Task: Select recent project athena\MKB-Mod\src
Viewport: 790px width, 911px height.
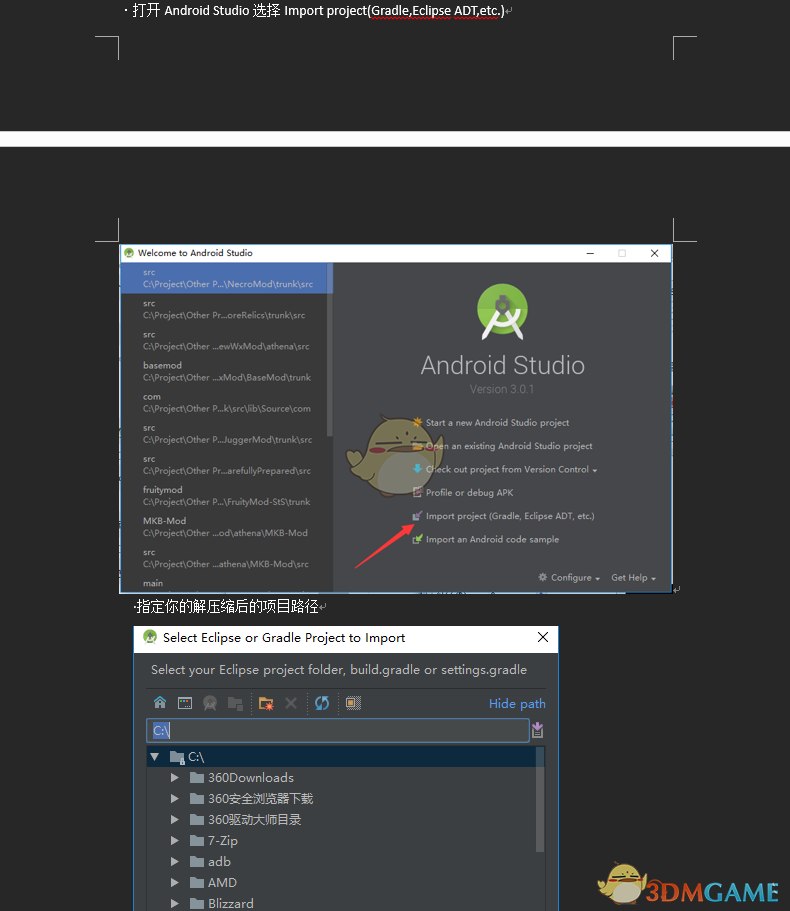Action: coord(224,558)
